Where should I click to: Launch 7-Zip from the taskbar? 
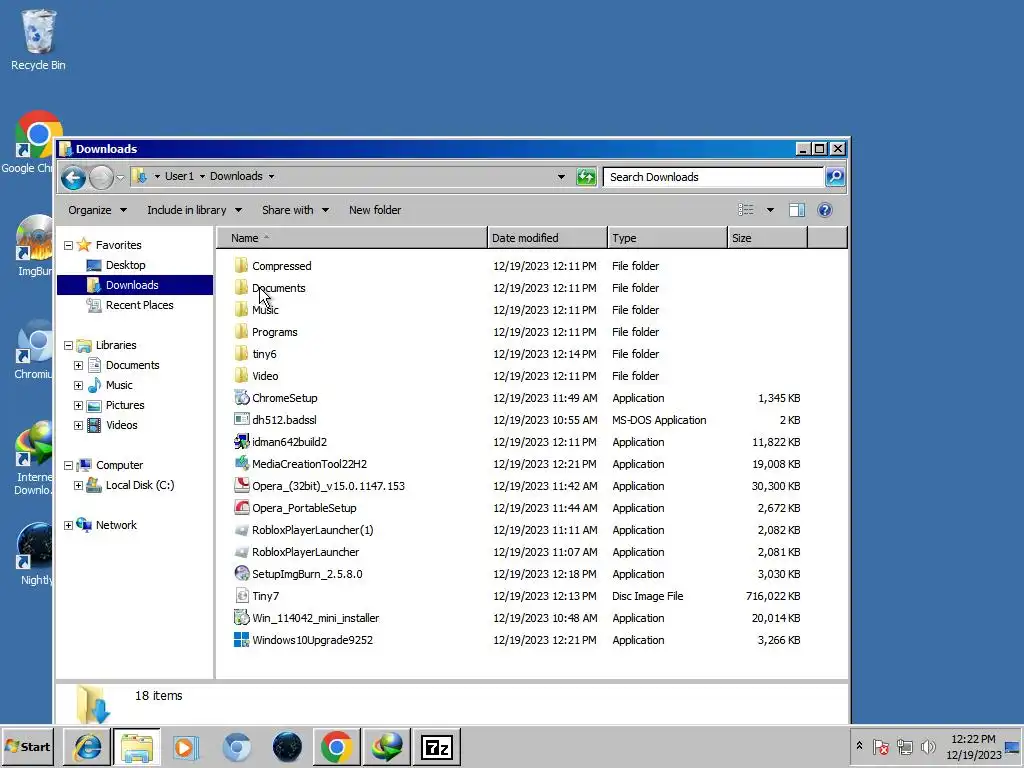436,746
